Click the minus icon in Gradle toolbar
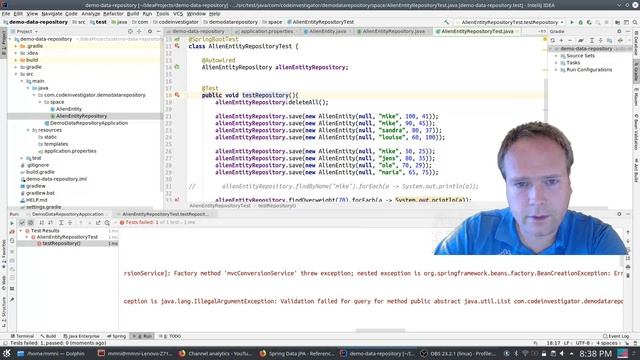Viewport: 640px width, 360px height. click(x=570, y=40)
